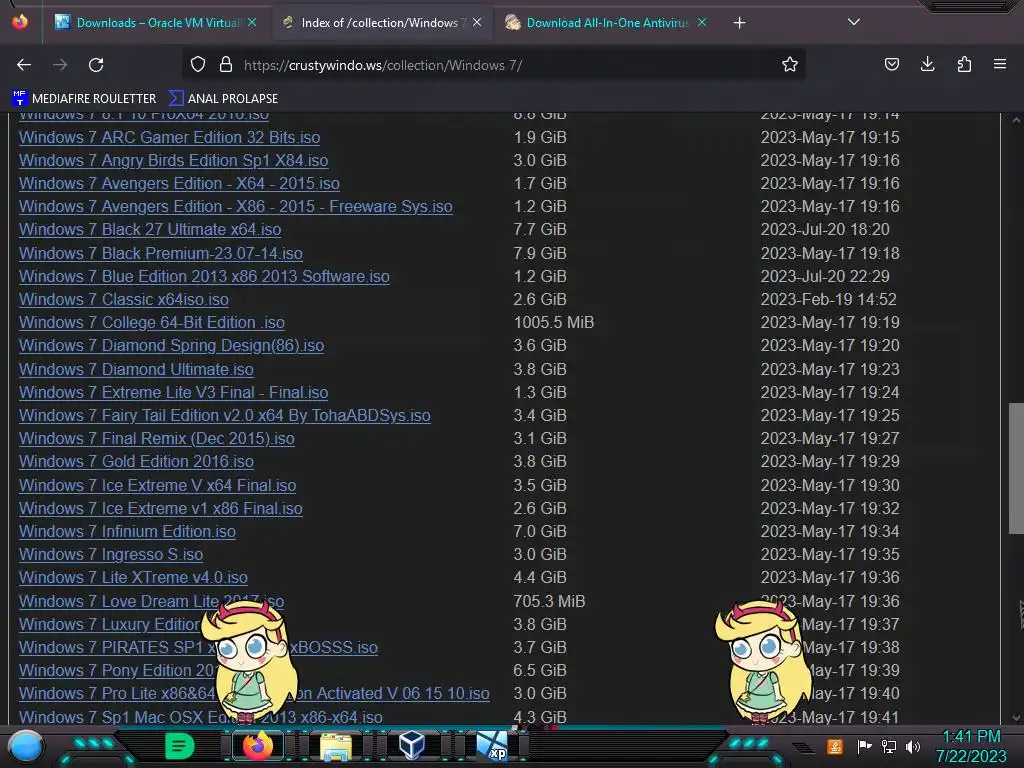Show site security padlock info
Image resolution: width=1024 pixels, height=768 pixels.
click(x=226, y=65)
